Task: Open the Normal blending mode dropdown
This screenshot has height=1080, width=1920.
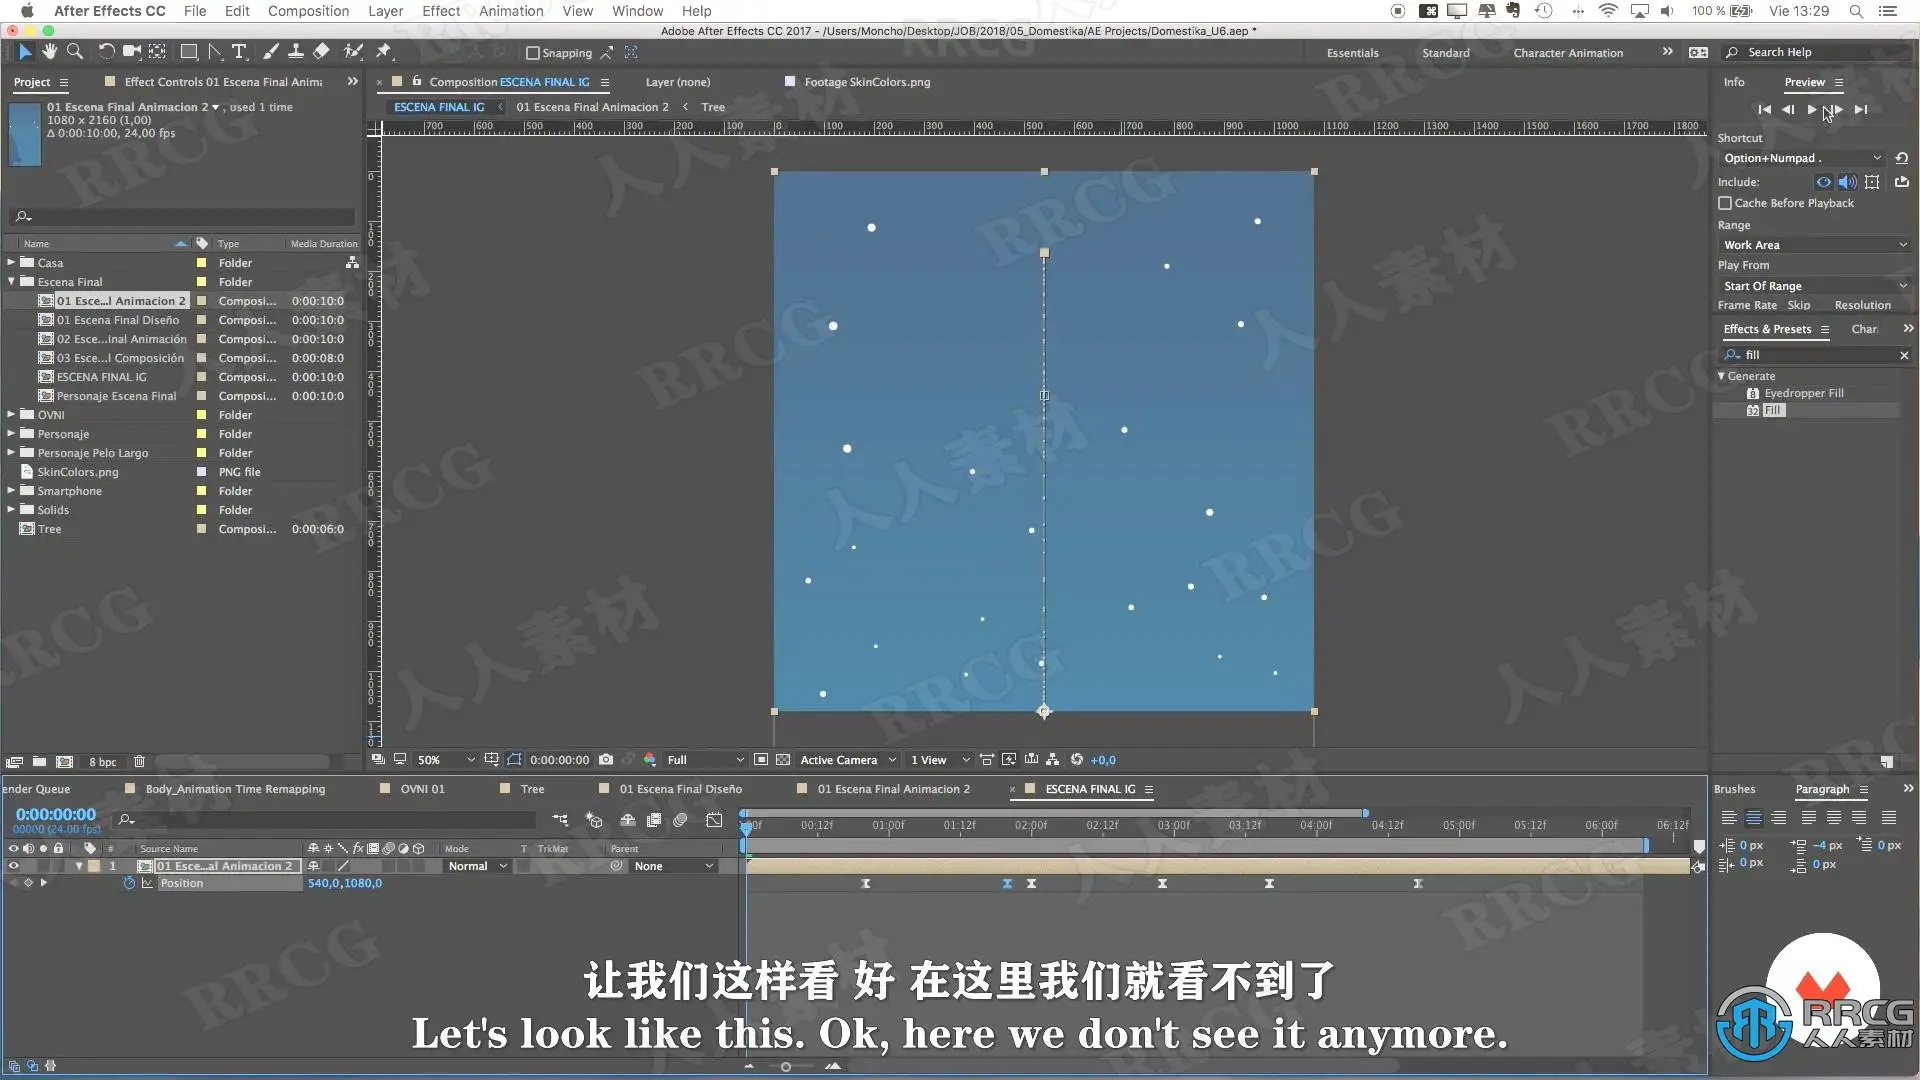Action: (x=477, y=866)
